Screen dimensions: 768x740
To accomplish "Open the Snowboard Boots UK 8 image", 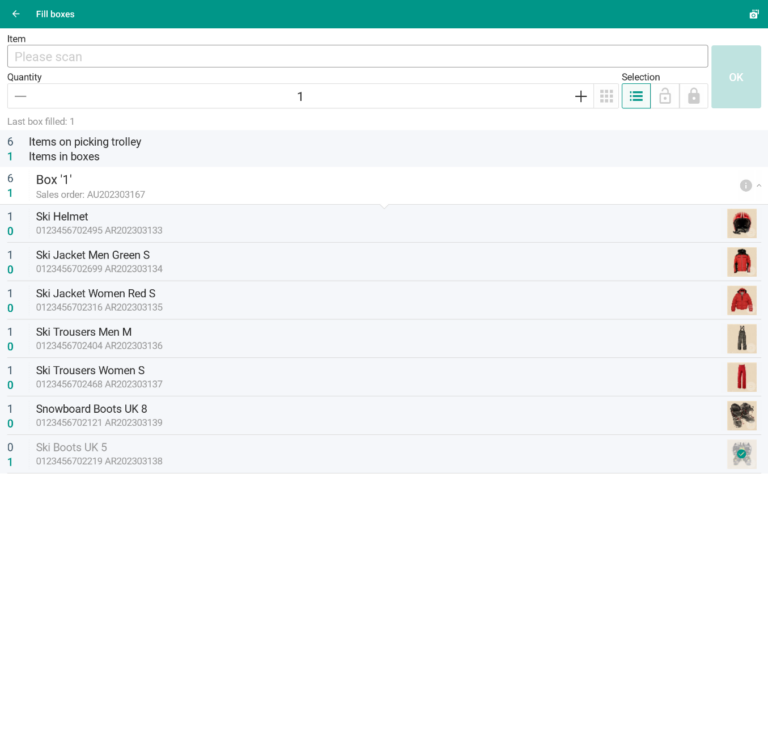I will (741, 416).
